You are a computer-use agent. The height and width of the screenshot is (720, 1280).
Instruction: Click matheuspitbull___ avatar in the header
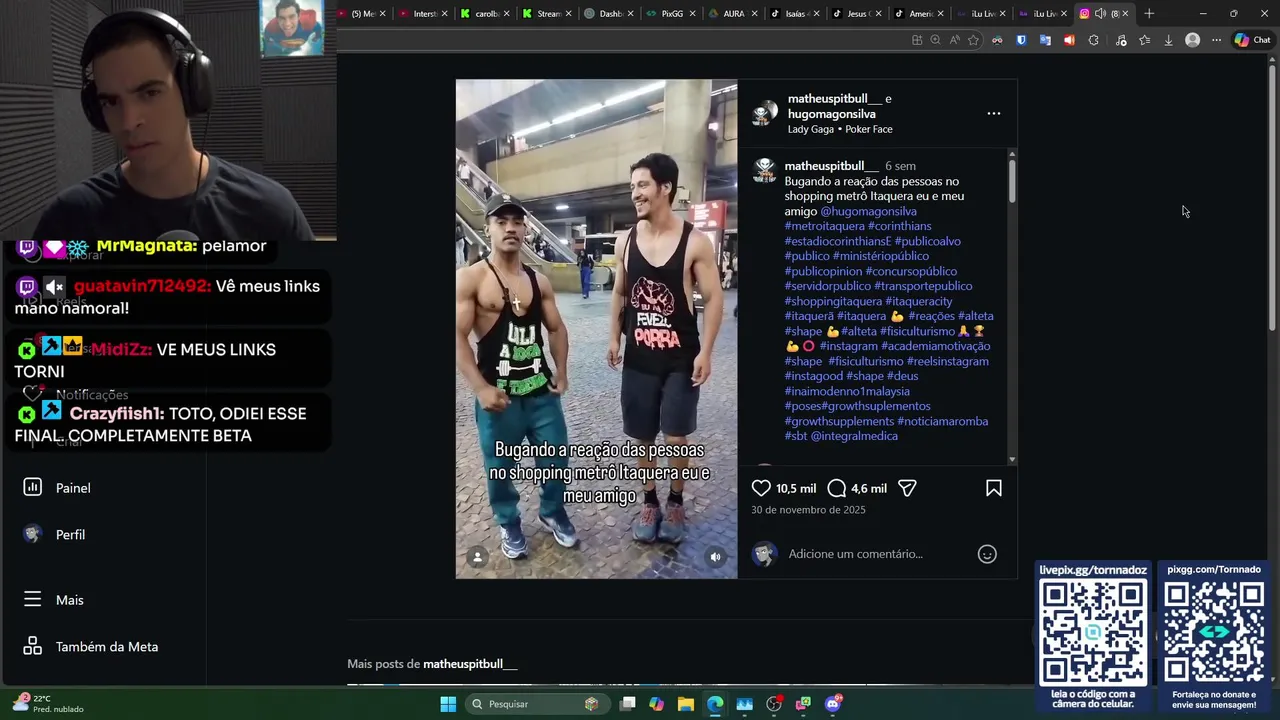pos(765,113)
